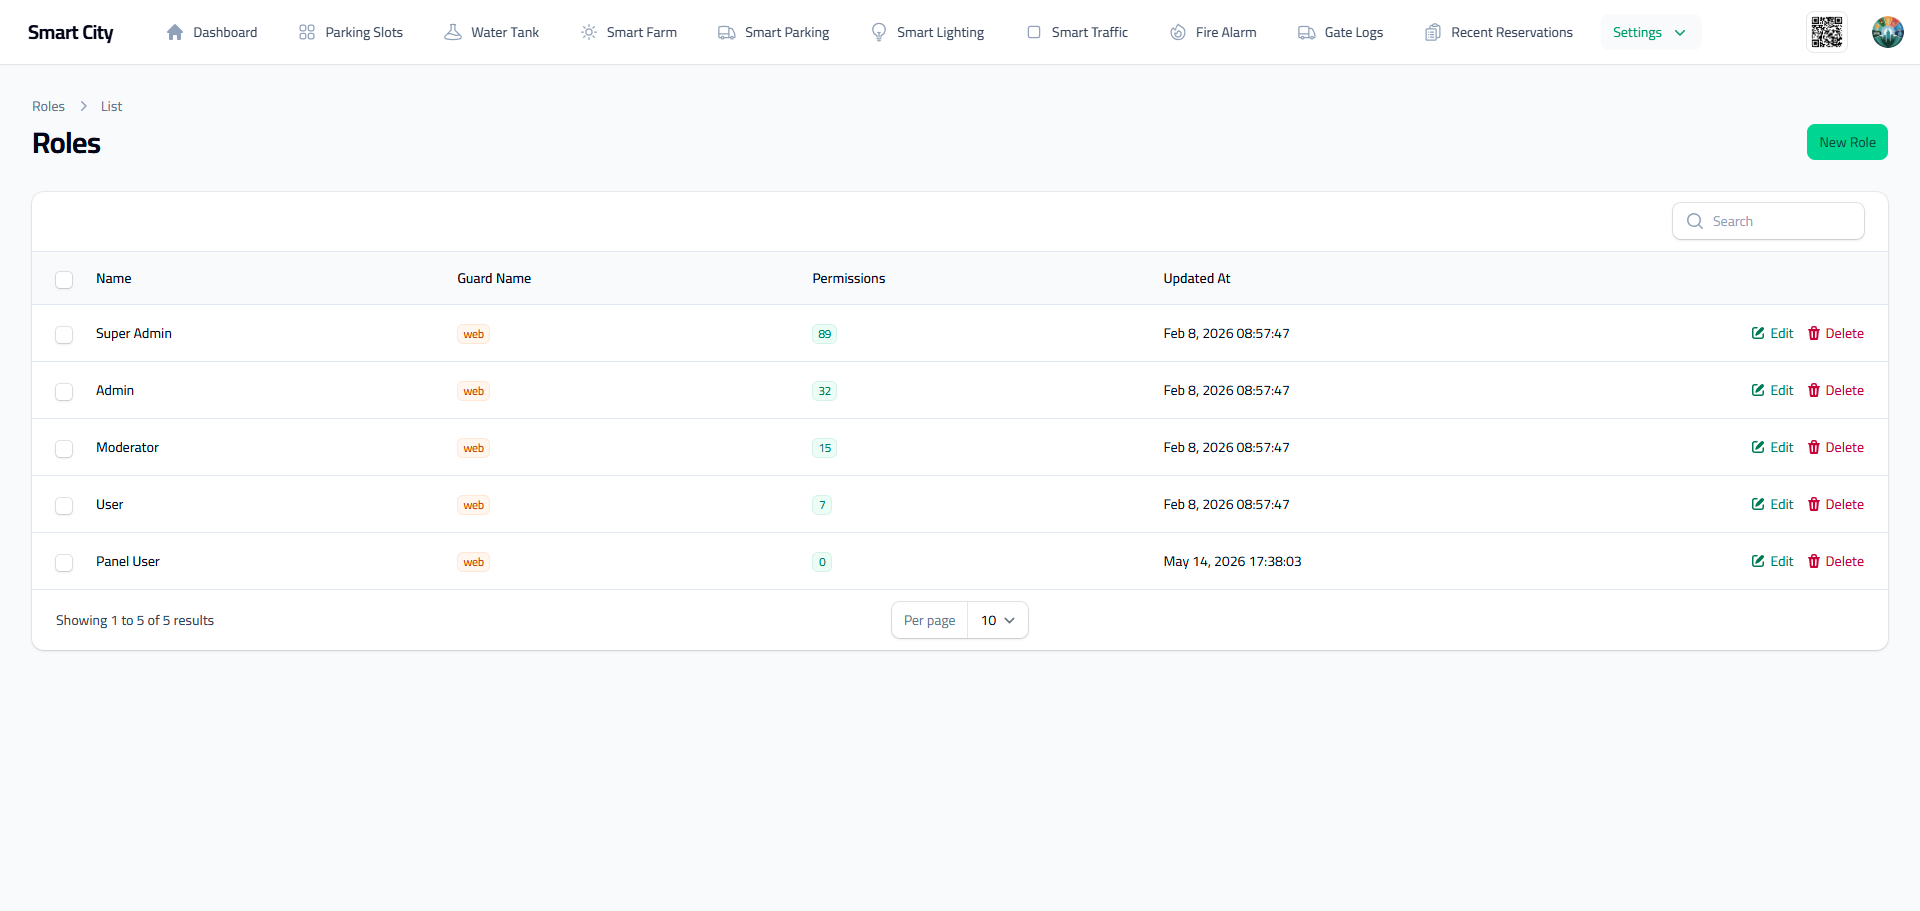Click the 32 permissions badge
Screen dimensions: 1920x911
click(x=824, y=391)
